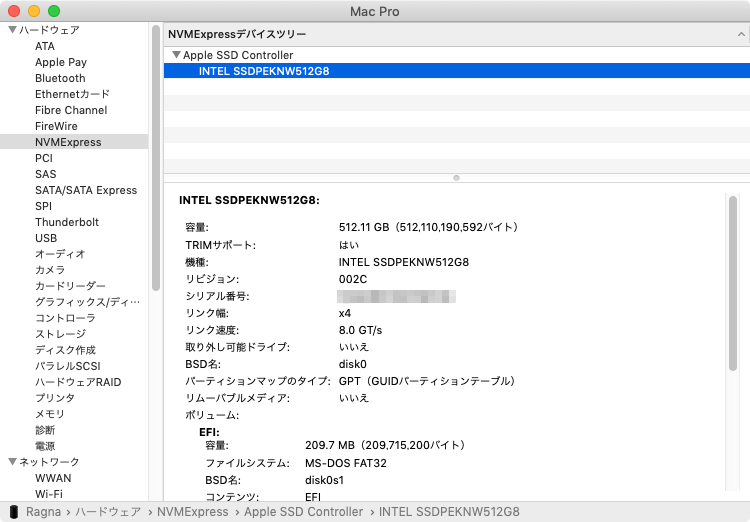Select Apple Pay in the sidebar
Screen dimensions: 750x522
[x=61, y=62]
